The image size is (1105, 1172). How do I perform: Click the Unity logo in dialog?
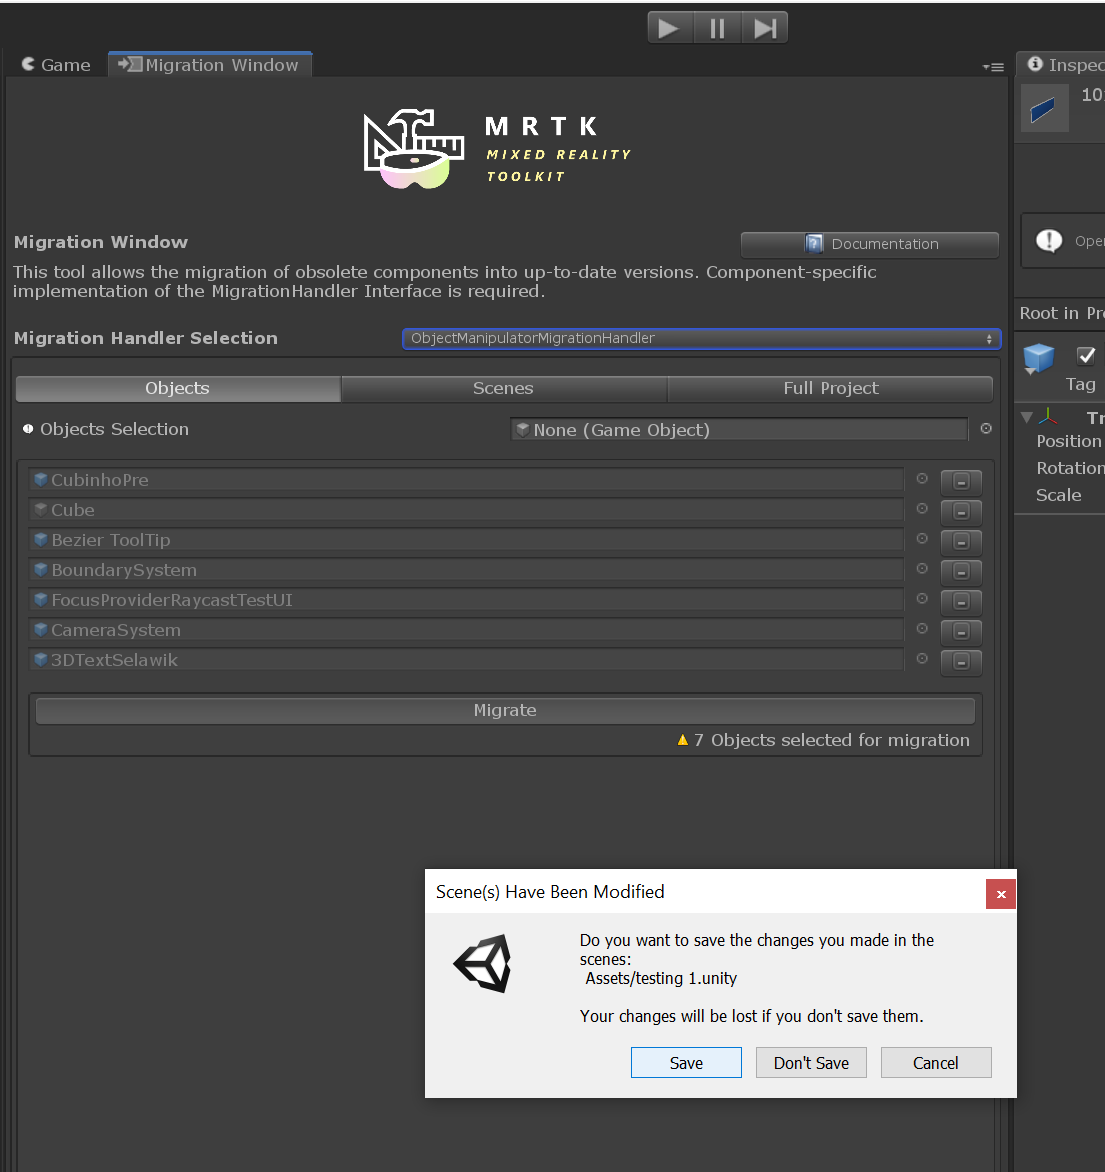tap(484, 964)
